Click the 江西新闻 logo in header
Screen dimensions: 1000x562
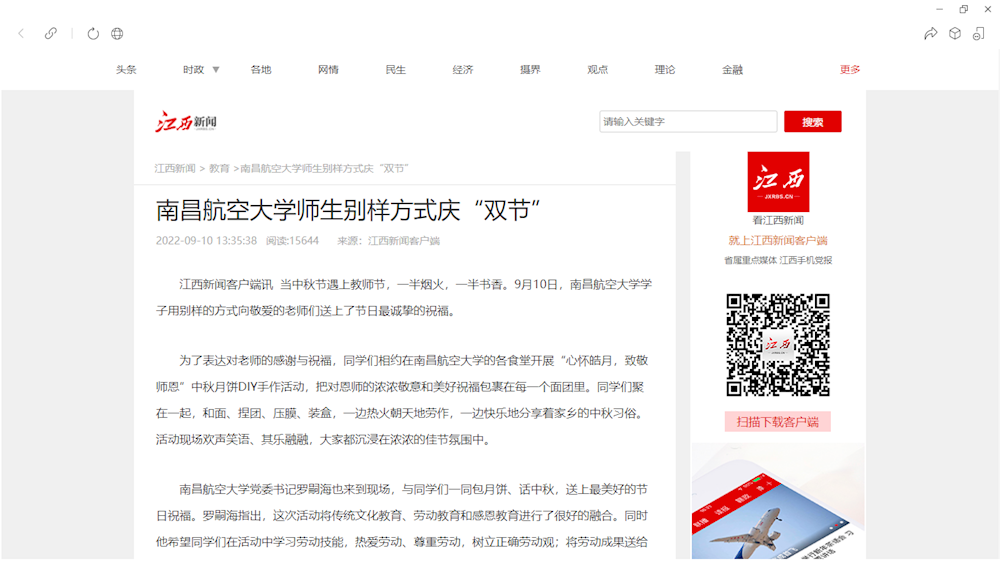[x=186, y=122]
